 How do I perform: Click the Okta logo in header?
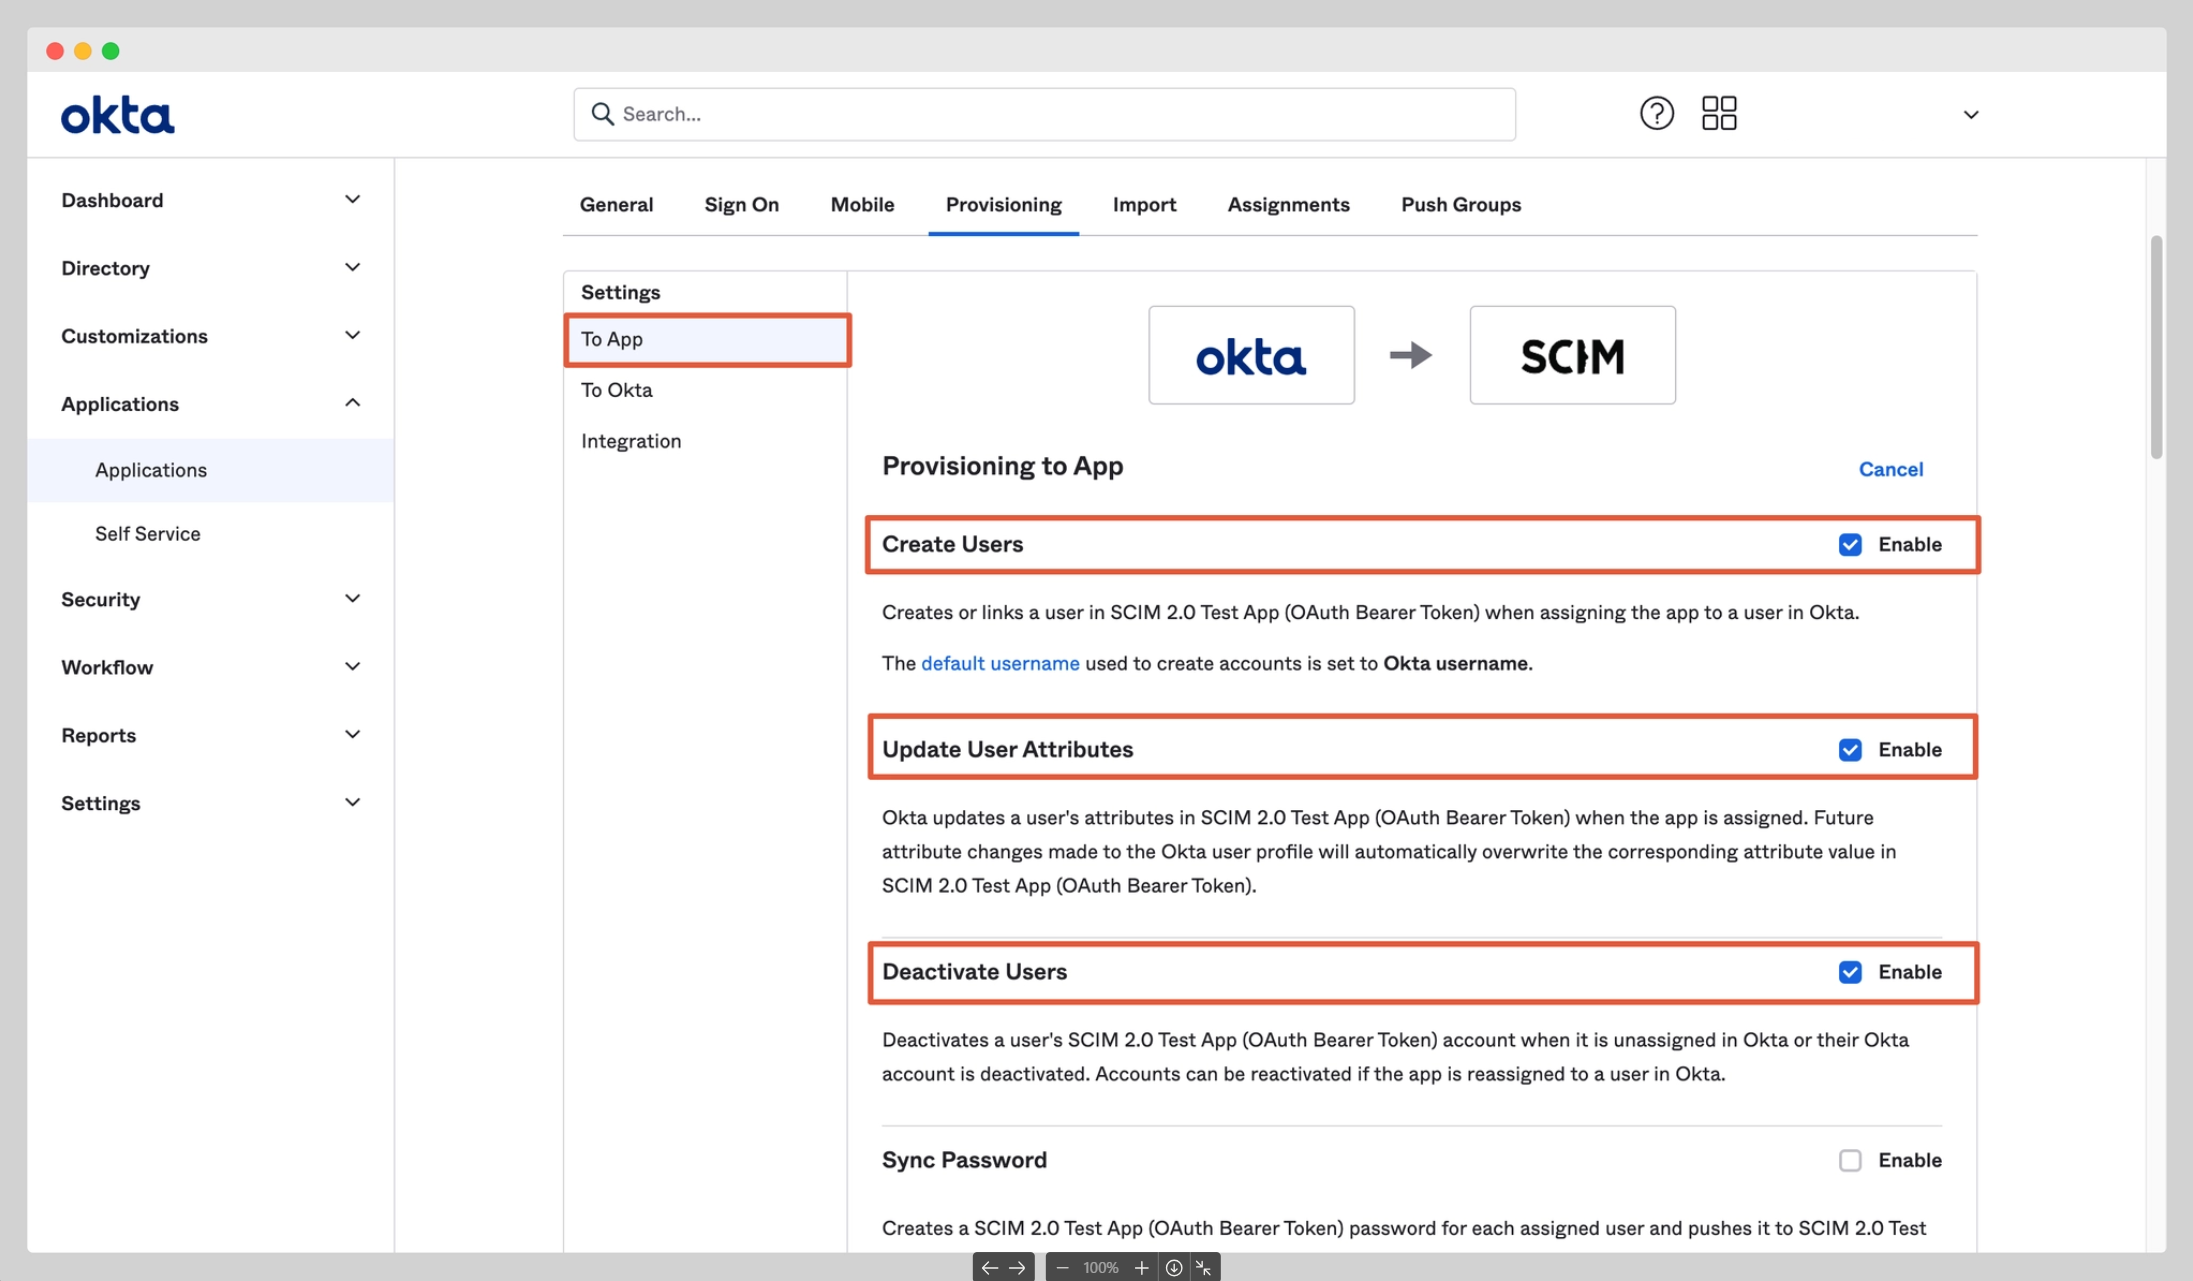117,116
